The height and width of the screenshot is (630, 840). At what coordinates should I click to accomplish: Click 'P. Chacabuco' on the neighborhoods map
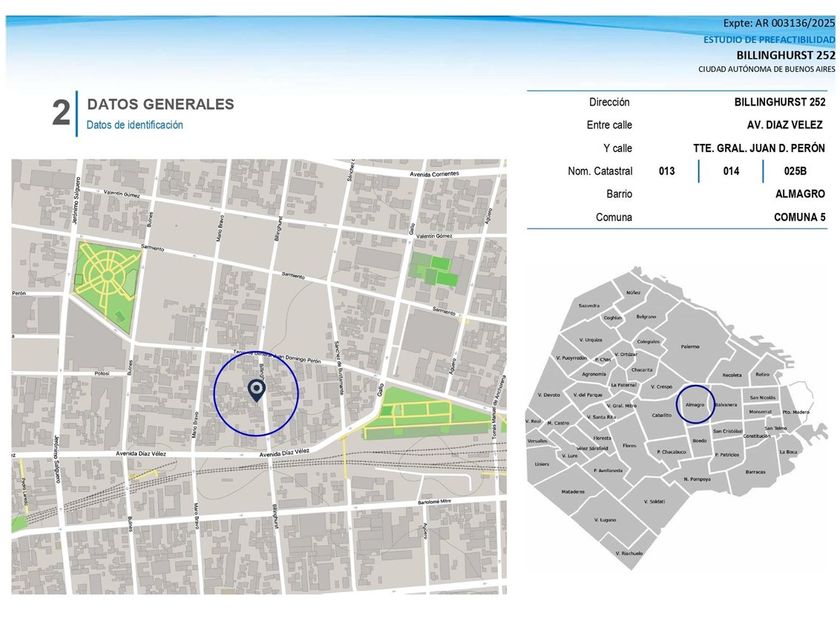click(671, 452)
